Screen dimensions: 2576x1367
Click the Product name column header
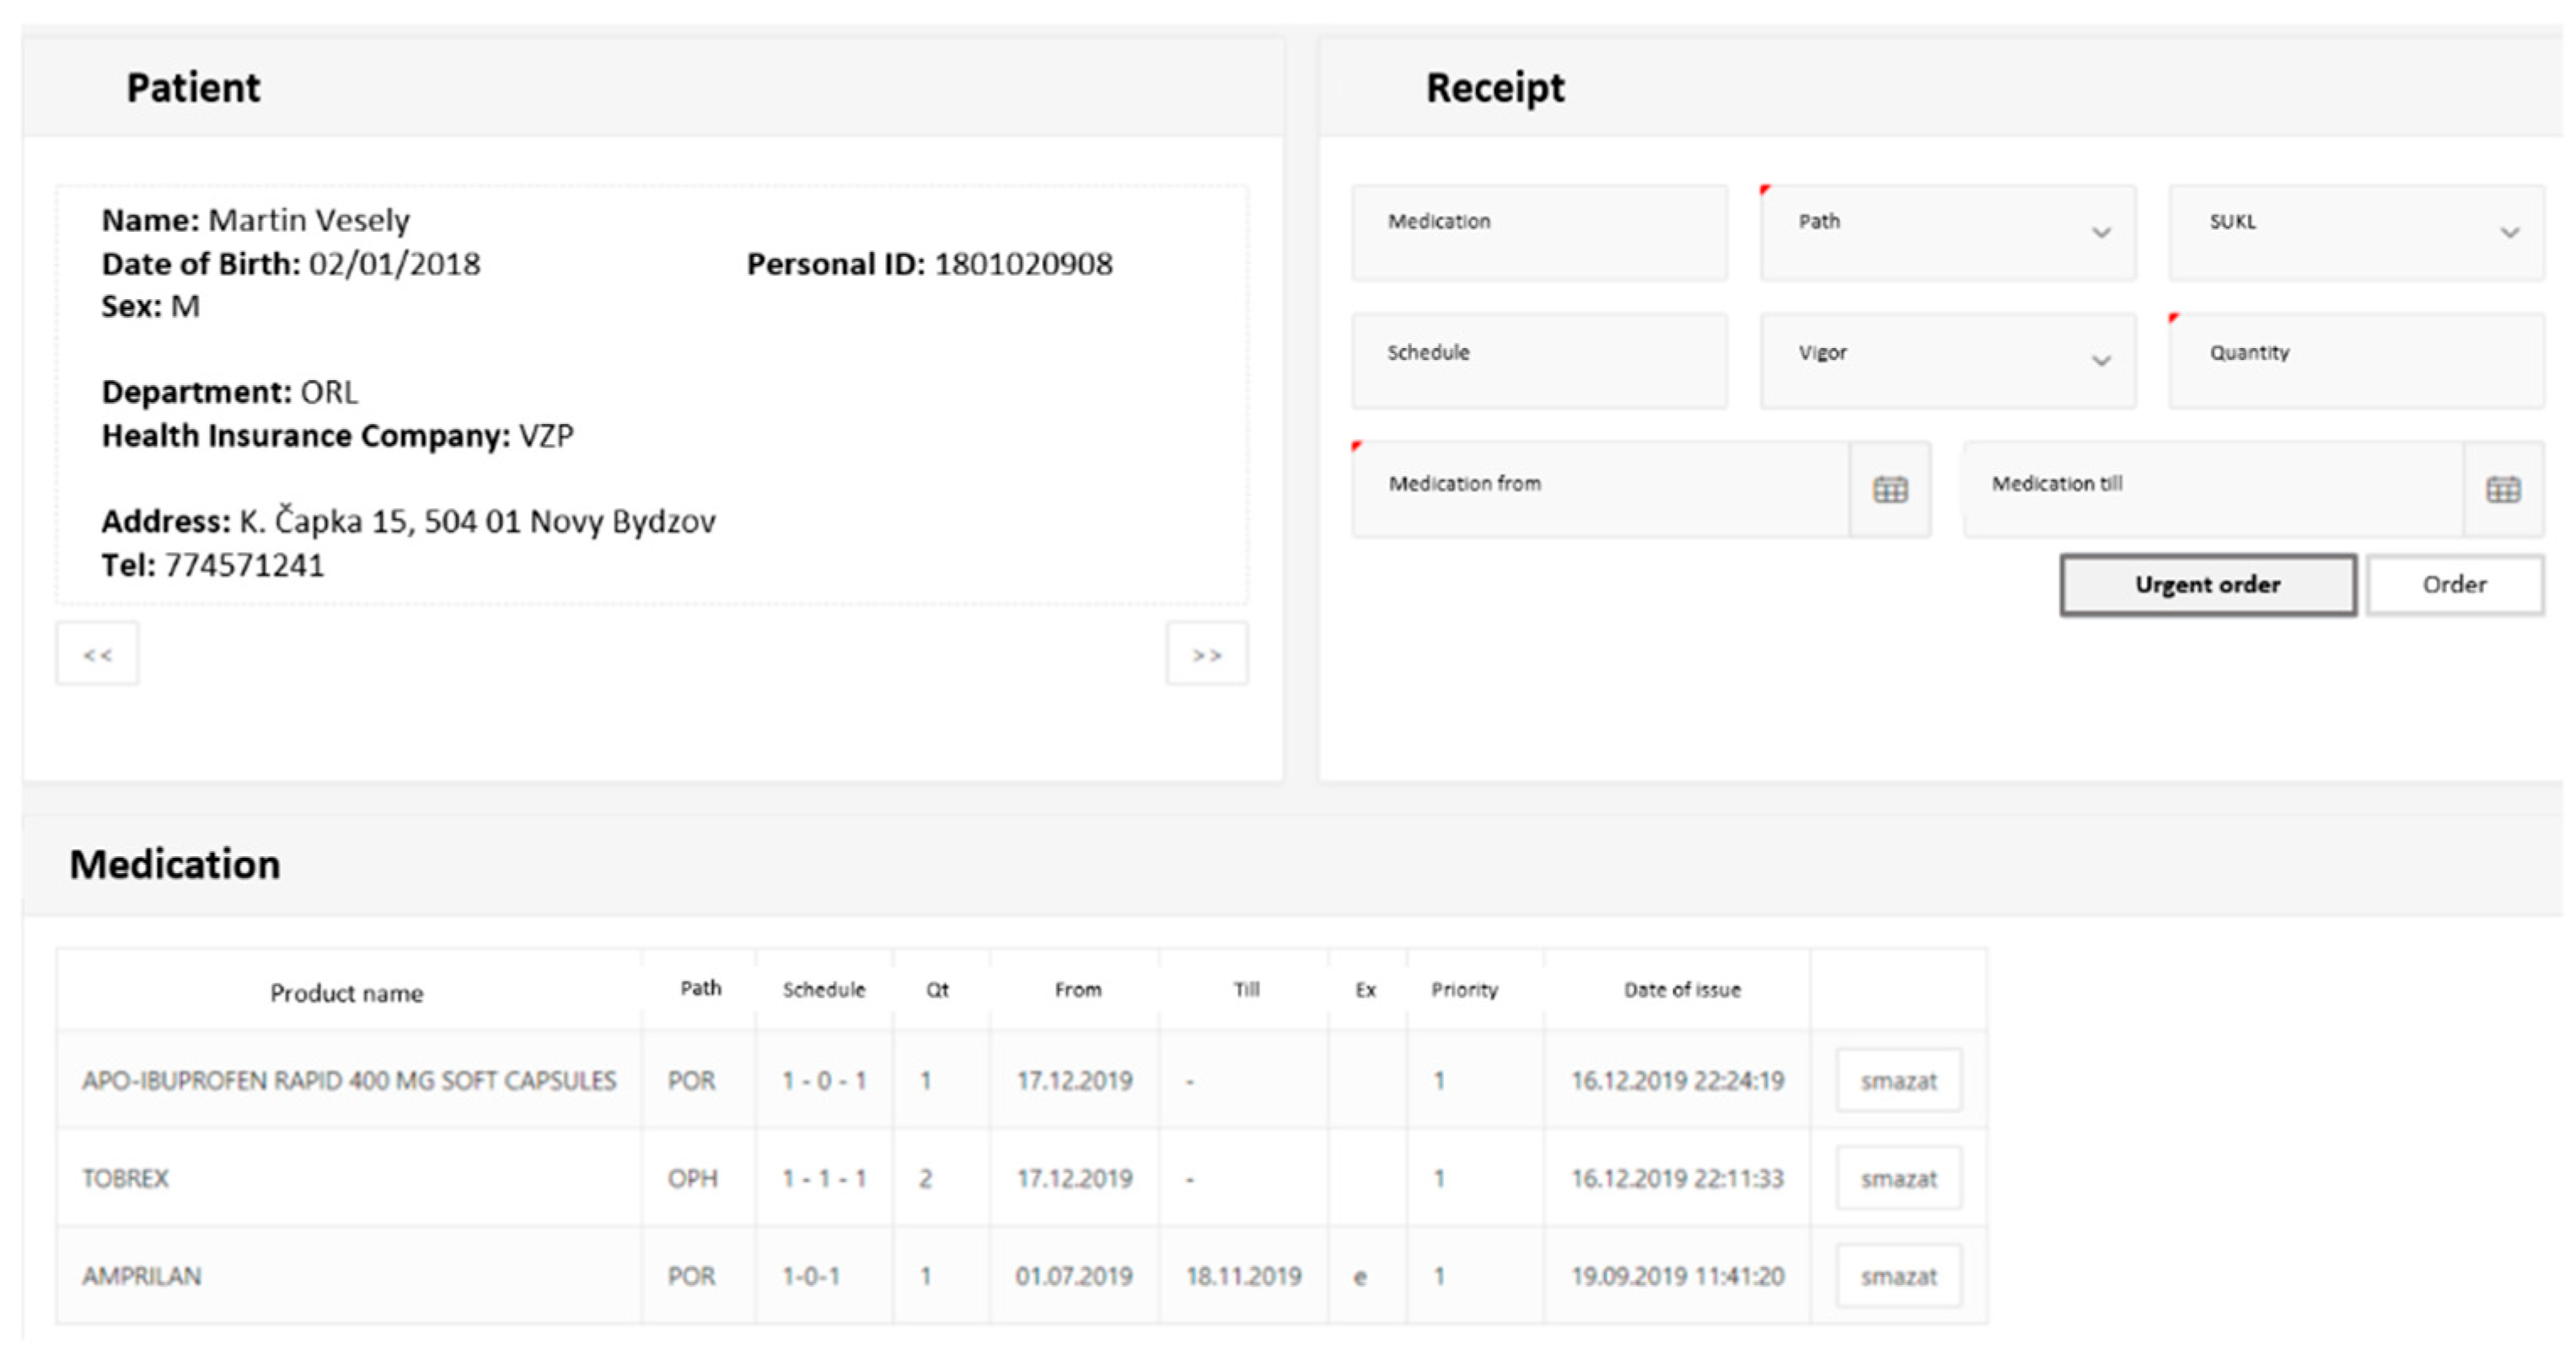tap(346, 993)
